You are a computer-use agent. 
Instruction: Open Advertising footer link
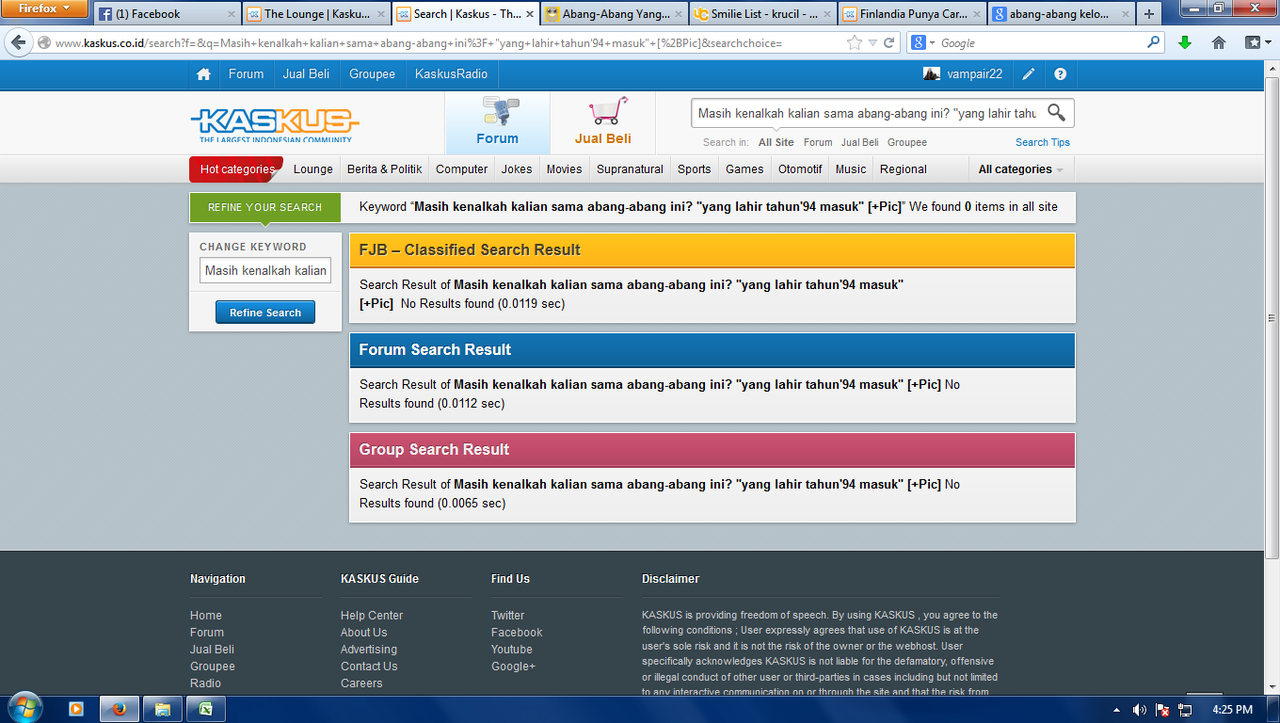[369, 649]
